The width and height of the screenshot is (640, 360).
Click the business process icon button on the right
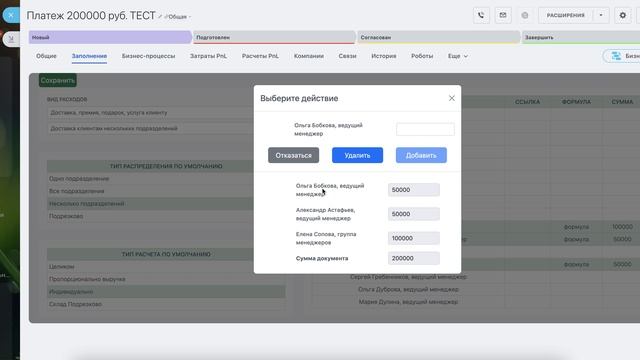coord(622,56)
